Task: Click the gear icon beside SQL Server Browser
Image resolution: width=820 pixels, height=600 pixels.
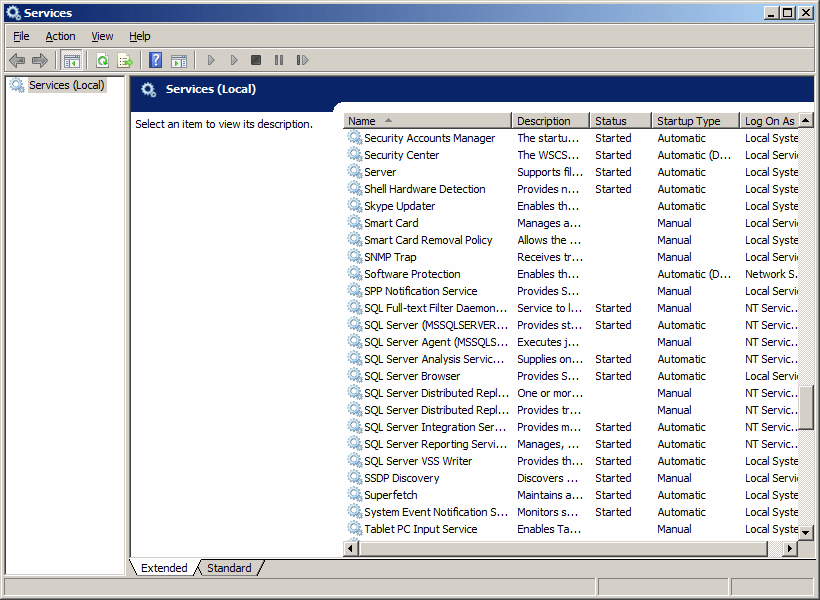Action: pos(355,376)
